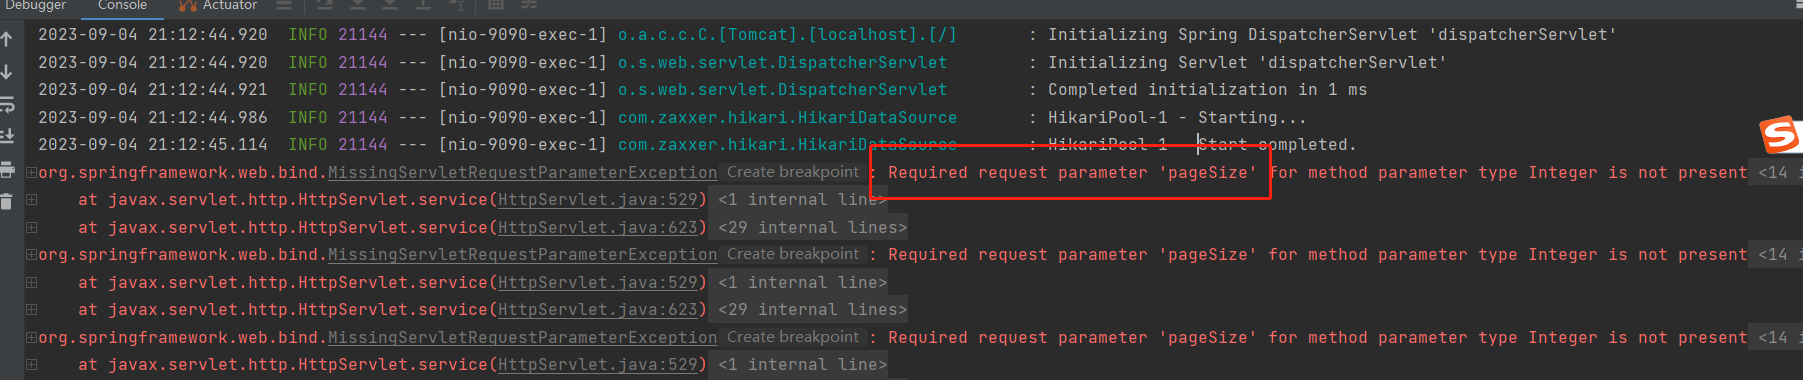Expand fold beside third HttpServlet.java:529 line

[x=31, y=365]
